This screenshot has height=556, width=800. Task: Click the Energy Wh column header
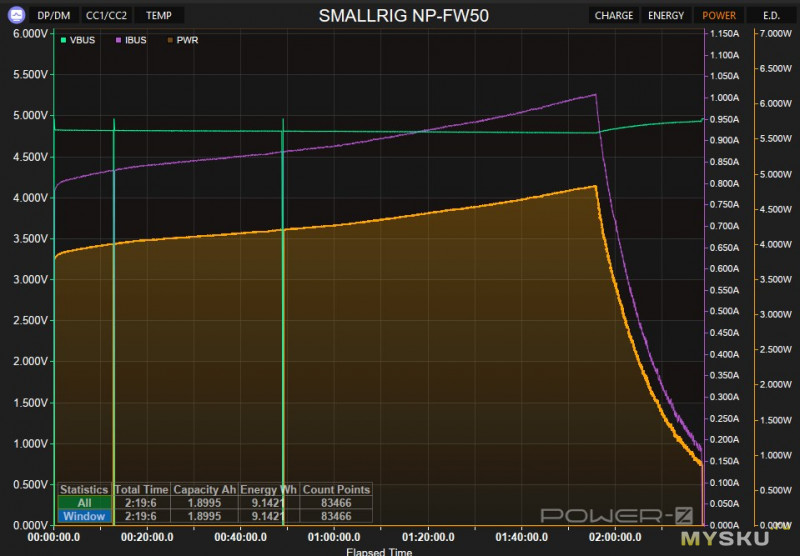pos(268,489)
